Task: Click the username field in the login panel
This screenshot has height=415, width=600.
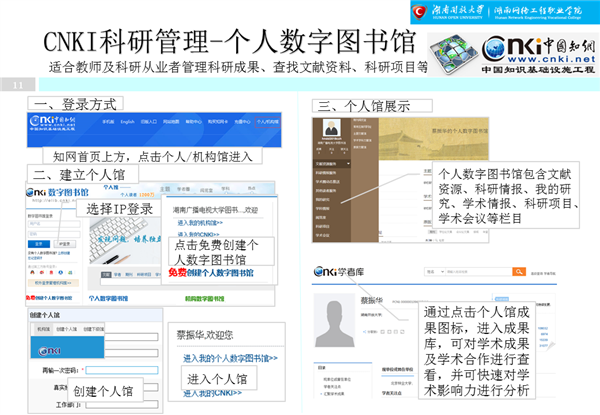Action: tap(54, 224)
